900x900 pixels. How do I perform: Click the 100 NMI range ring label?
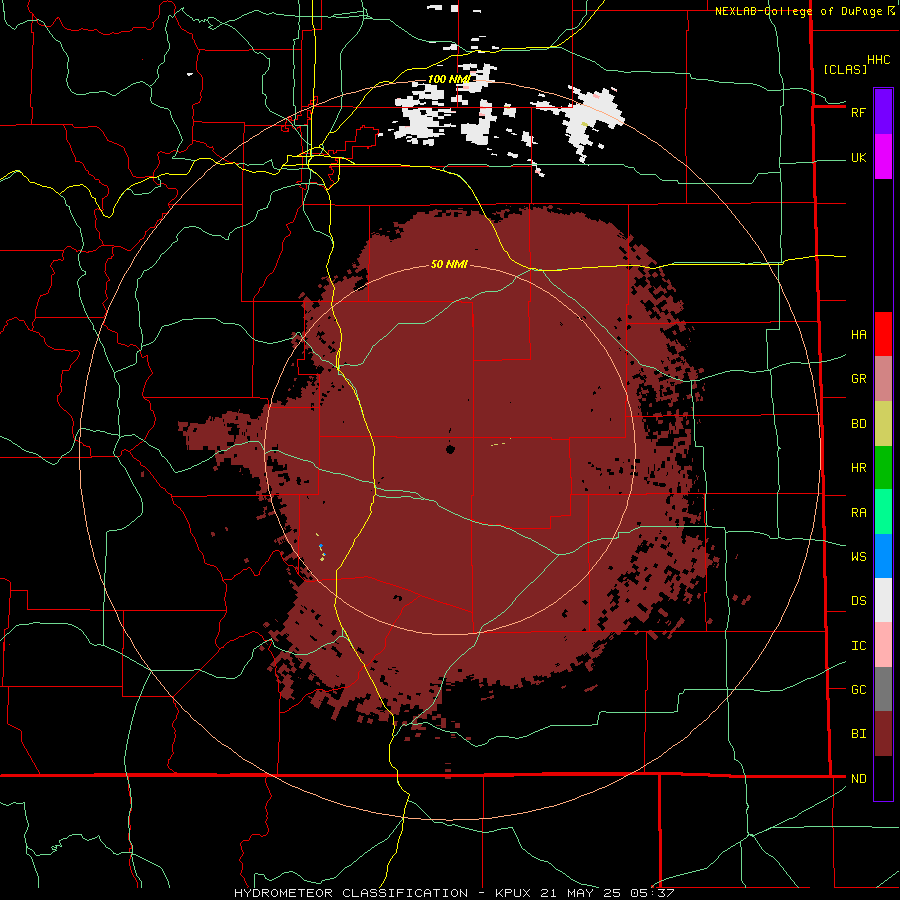click(x=449, y=79)
